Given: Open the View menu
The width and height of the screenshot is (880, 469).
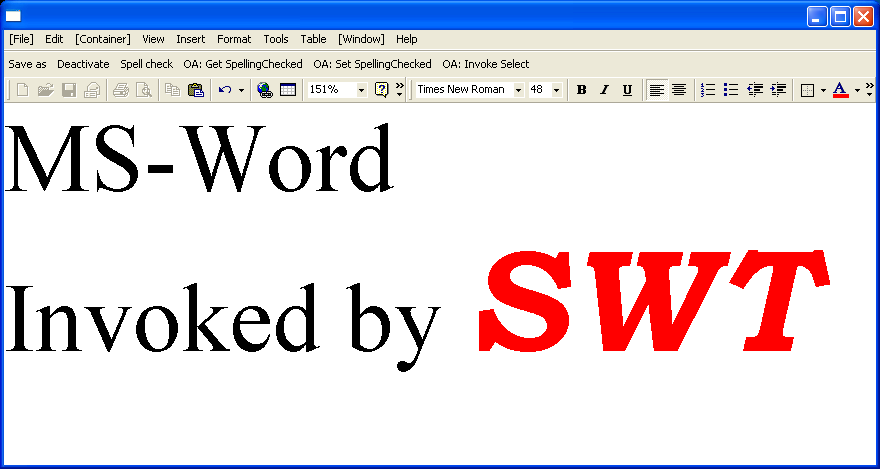Looking at the screenshot, I should click(x=153, y=39).
